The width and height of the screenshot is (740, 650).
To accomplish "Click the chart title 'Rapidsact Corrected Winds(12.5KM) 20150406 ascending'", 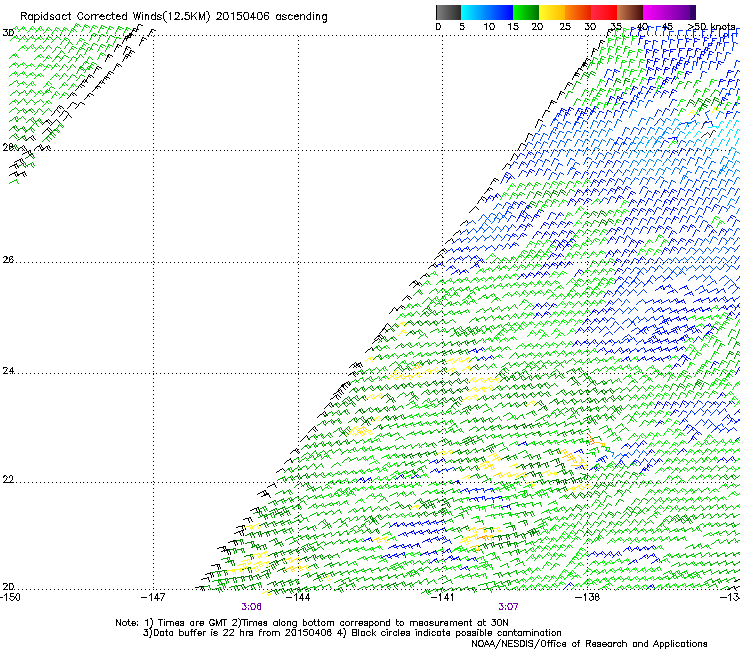I will pos(174,17).
